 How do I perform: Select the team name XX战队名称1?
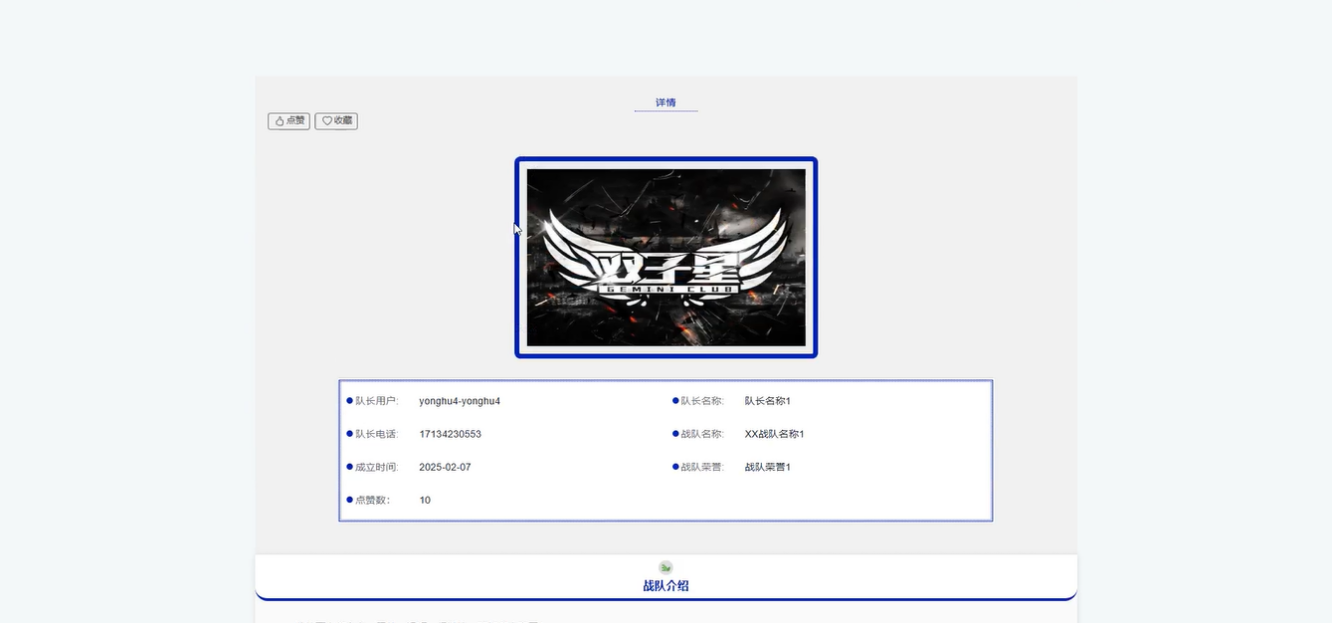click(x=775, y=434)
